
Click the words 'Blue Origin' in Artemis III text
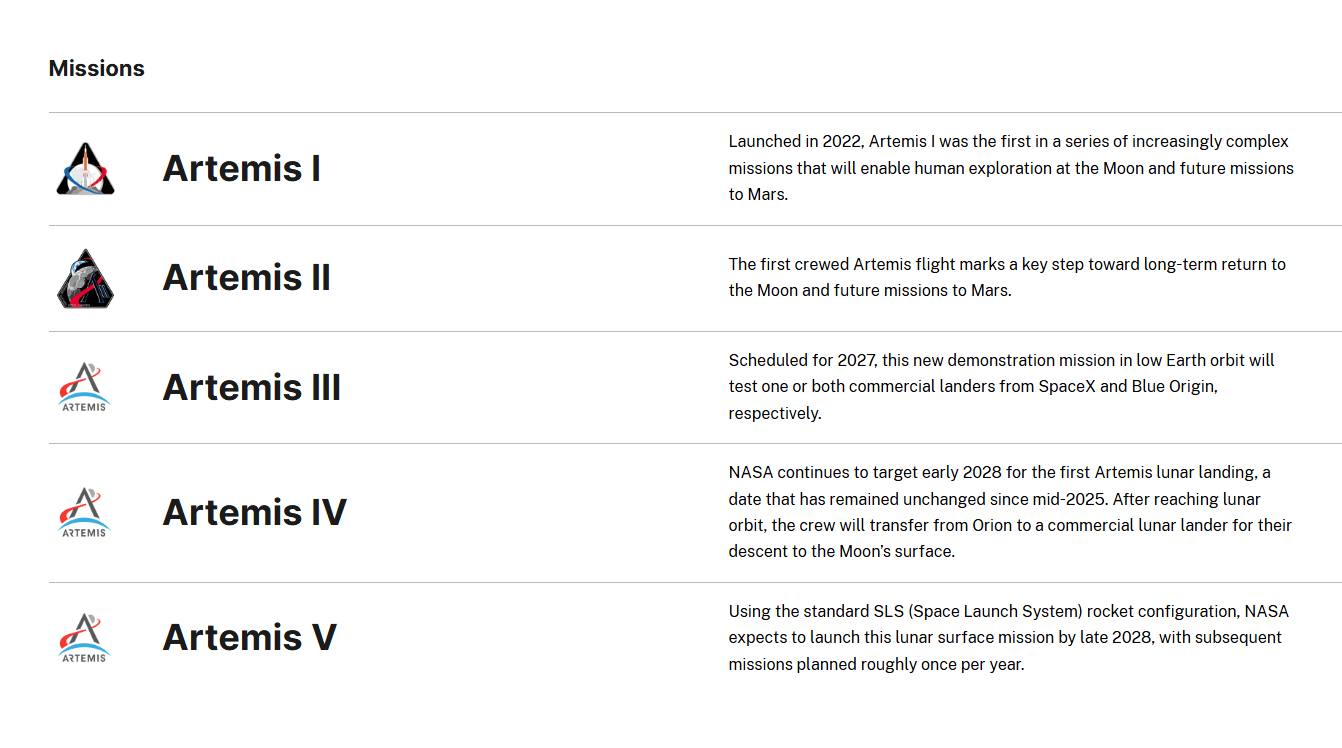point(1172,386)
